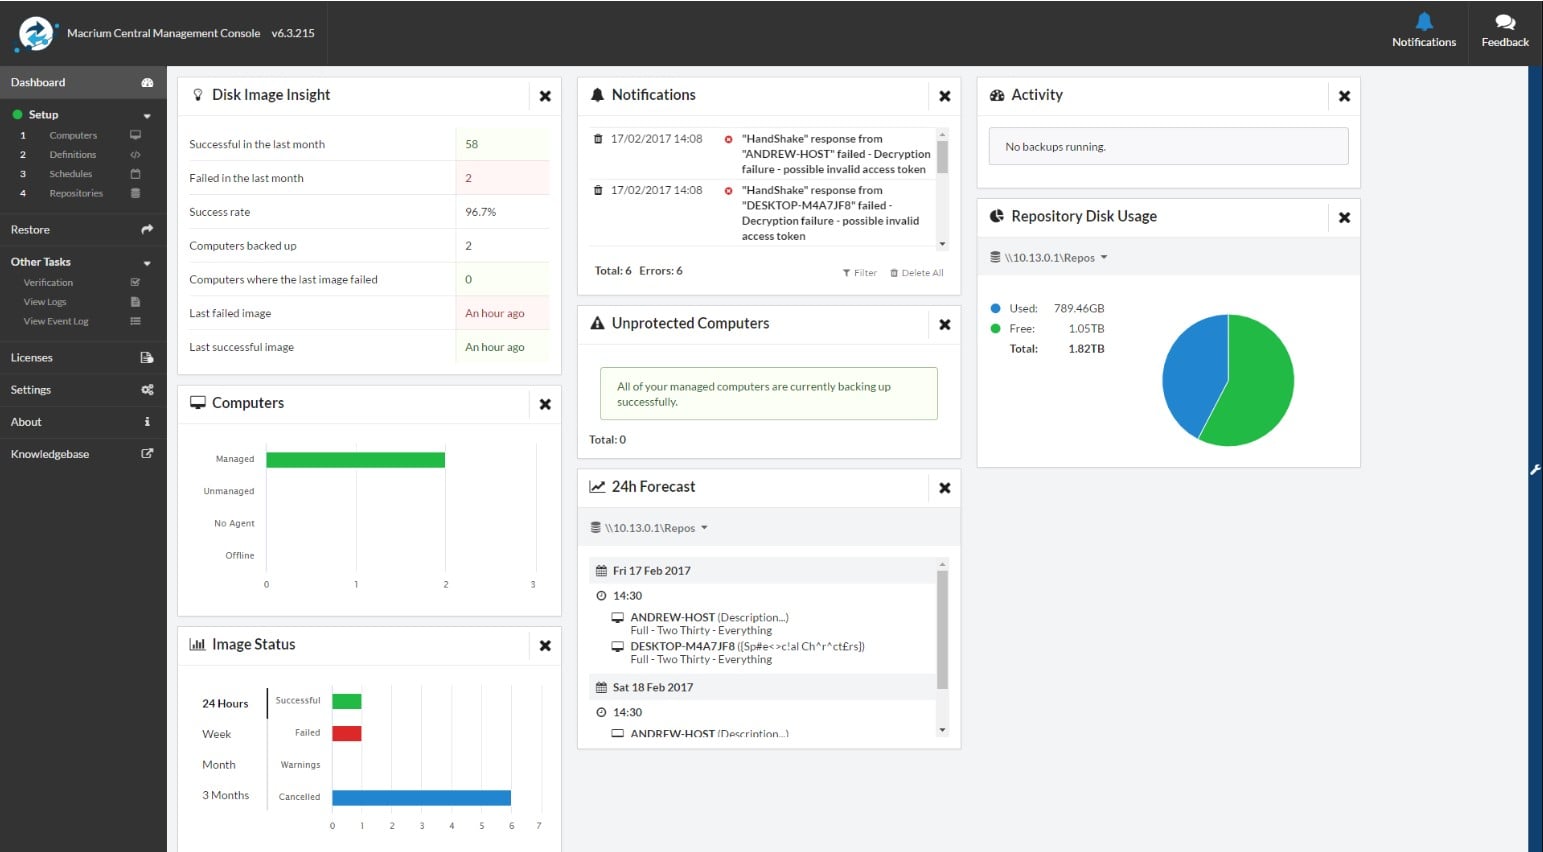Dismiss the 24h Forecast panel
Image resolution: width=1543 pixels, height=852 pixels.
pyautogui.click(x=944, y=488)
